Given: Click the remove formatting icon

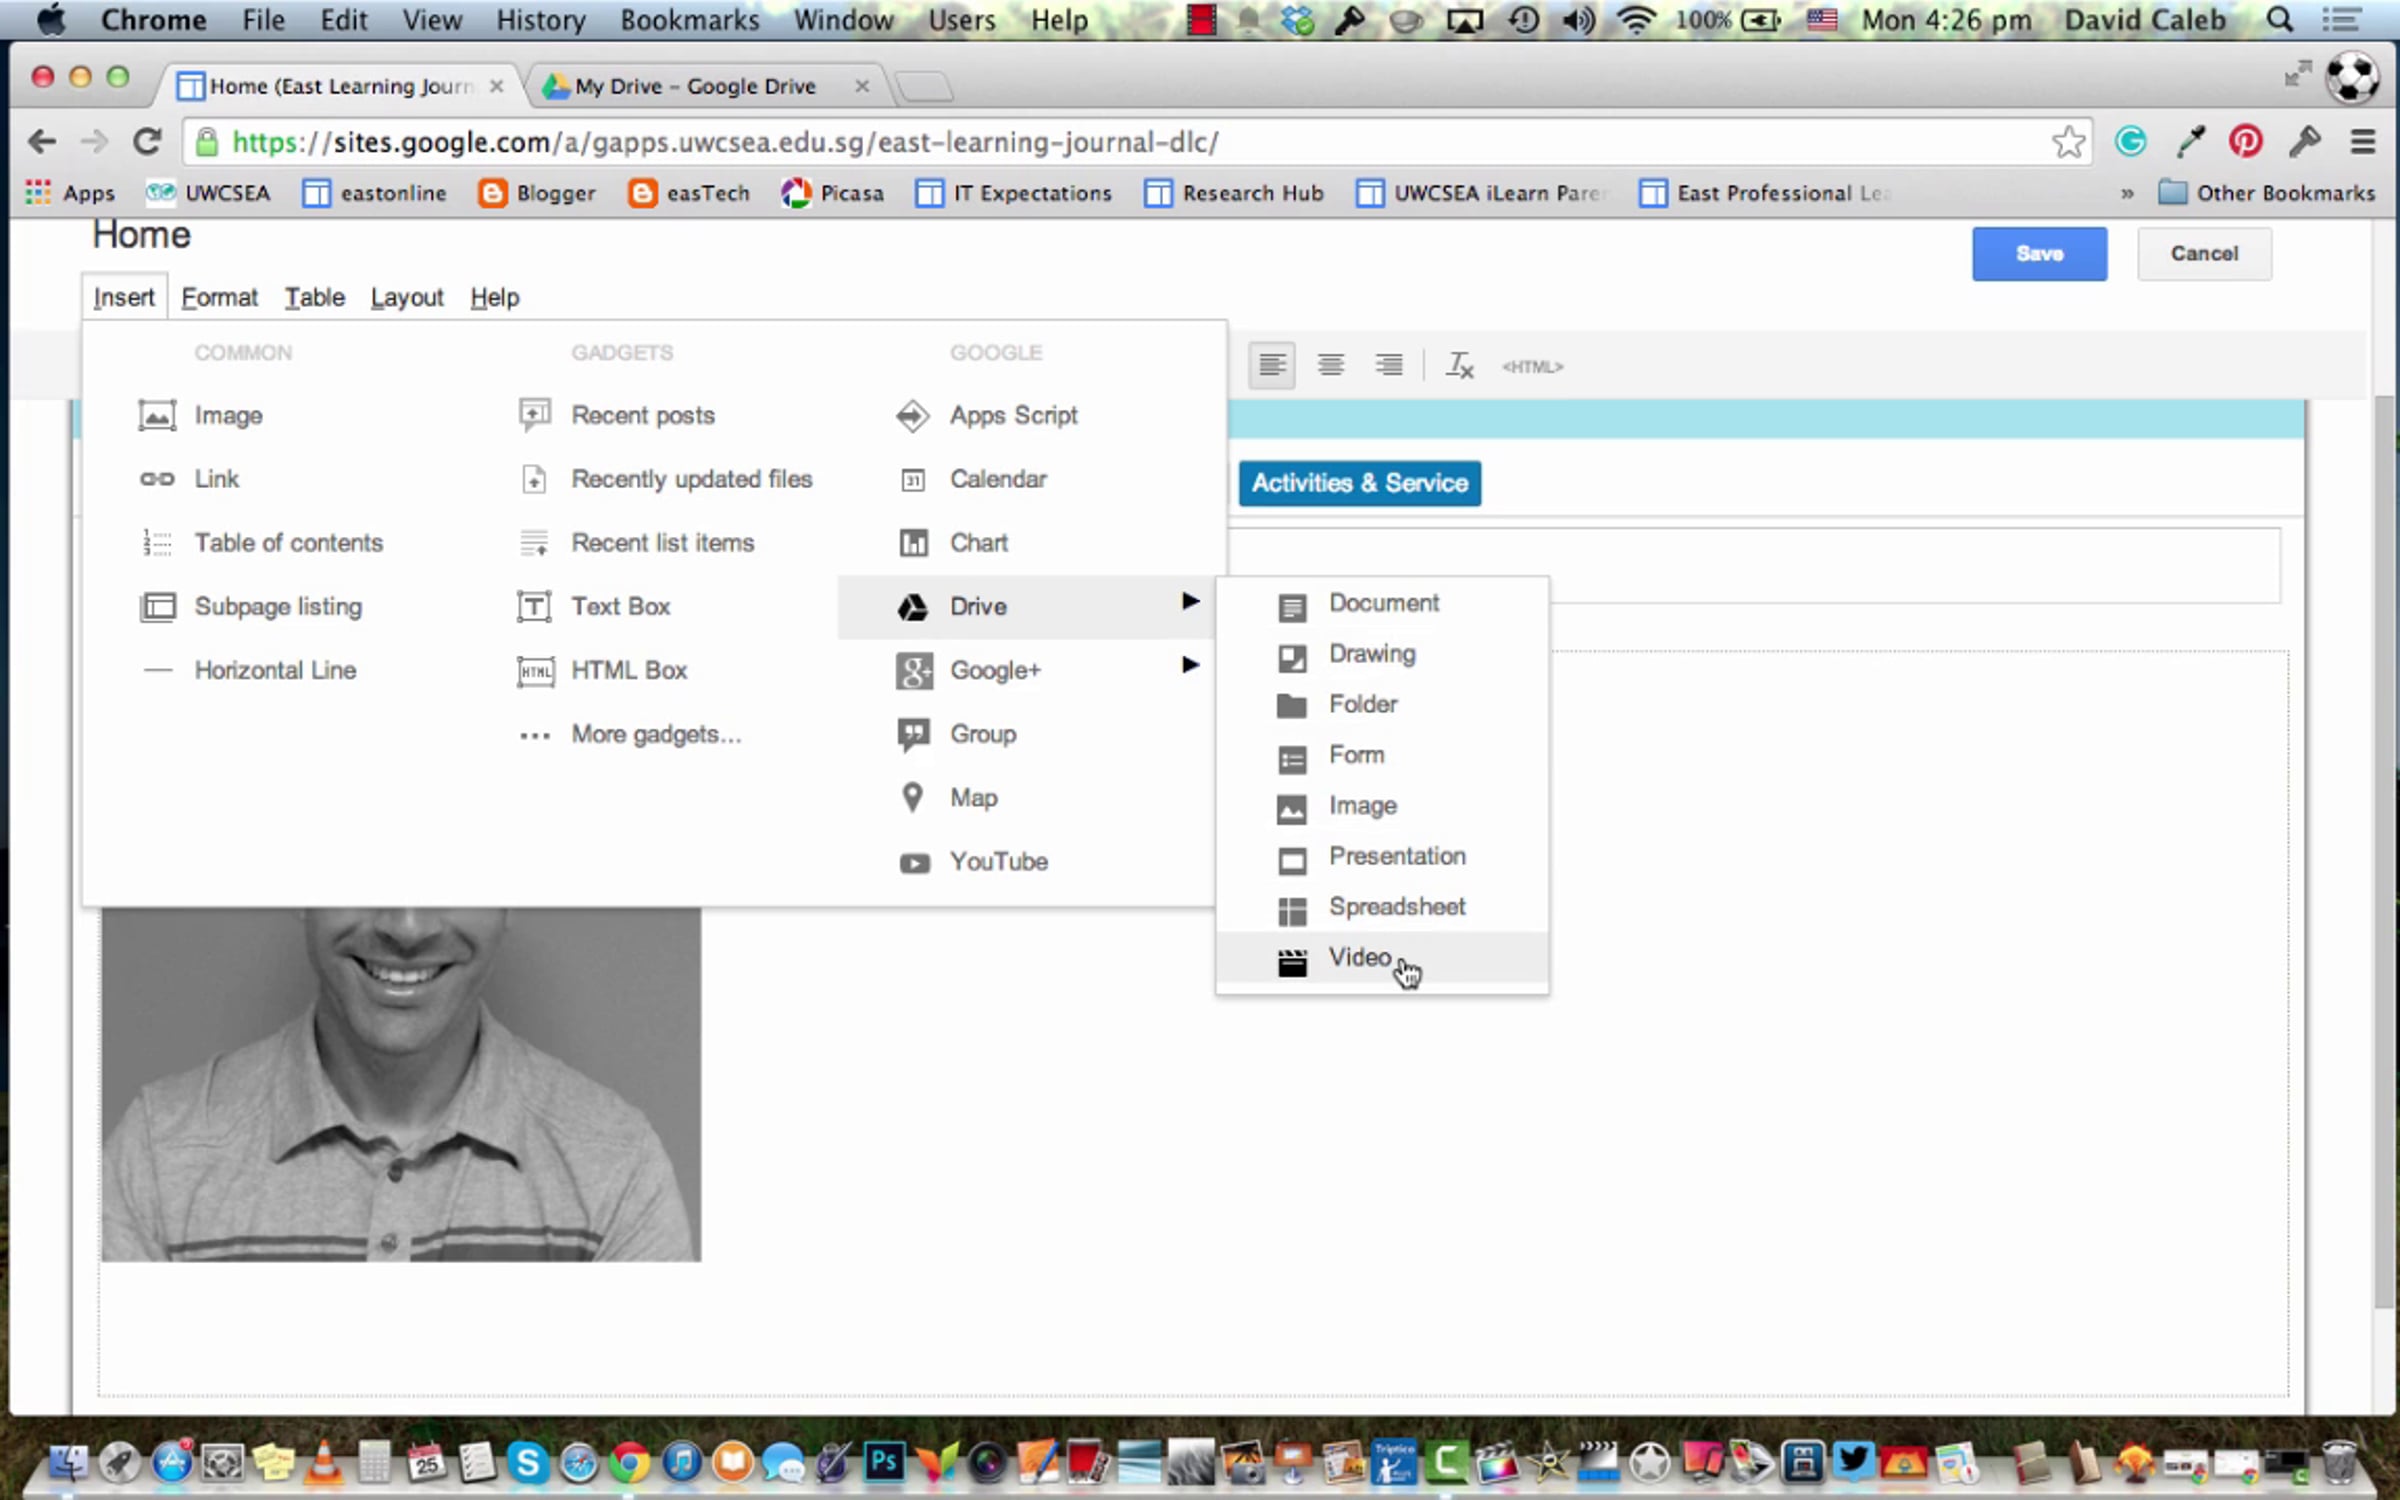Looking at the screenshot, I should click(x=1459, y=365).
